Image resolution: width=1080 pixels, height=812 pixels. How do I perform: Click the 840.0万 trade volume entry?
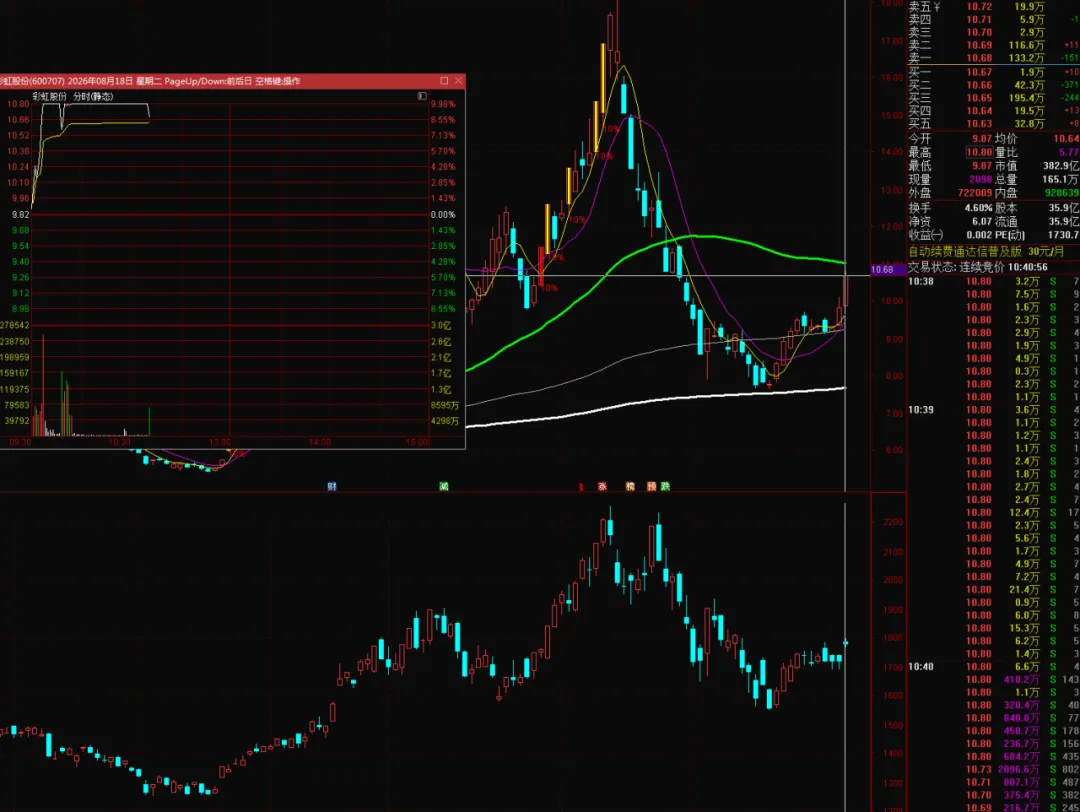click(x=1021, y=718)
